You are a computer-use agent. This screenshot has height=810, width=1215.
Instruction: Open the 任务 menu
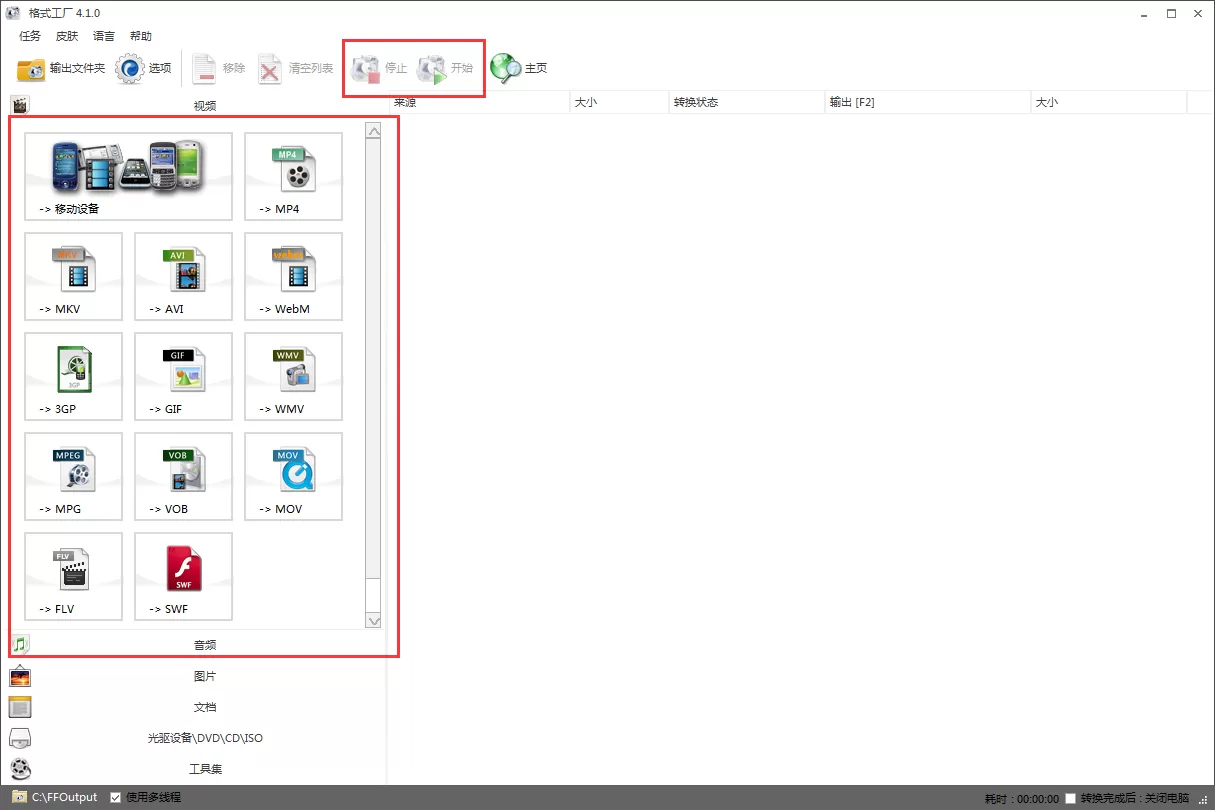coord(30,36)
